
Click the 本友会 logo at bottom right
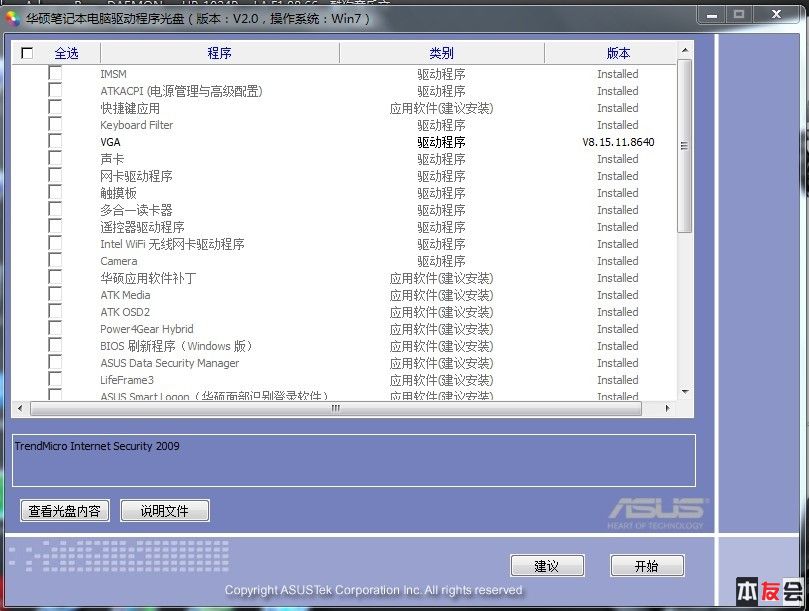point(771,592)
